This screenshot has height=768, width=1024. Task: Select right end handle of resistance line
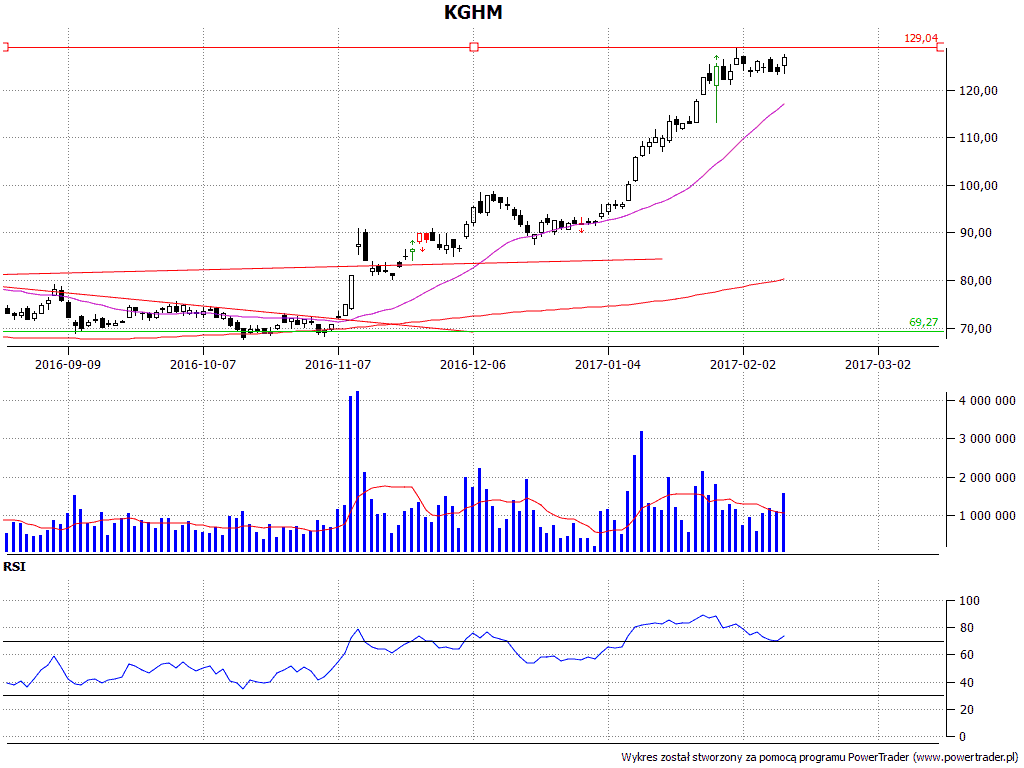click(x=940, y=47)
